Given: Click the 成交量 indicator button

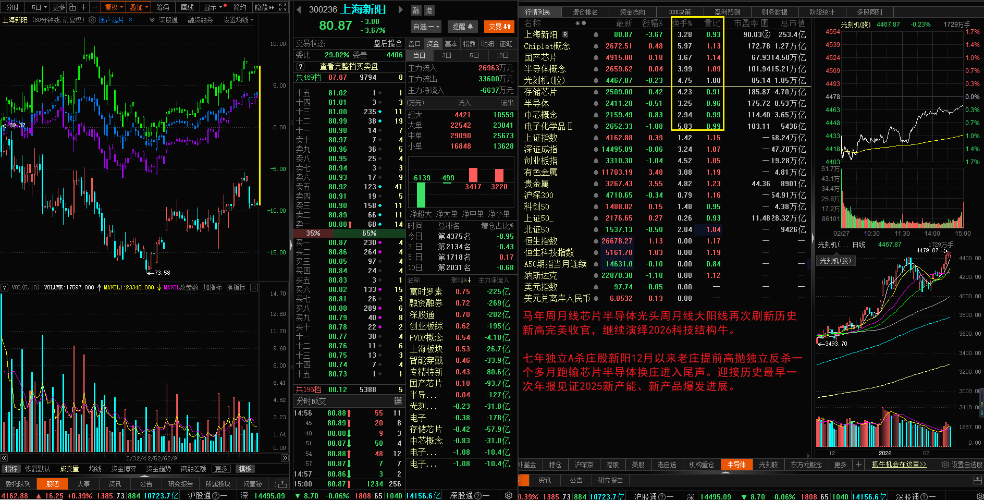Looking at the screenshot, I should [70, 469].
